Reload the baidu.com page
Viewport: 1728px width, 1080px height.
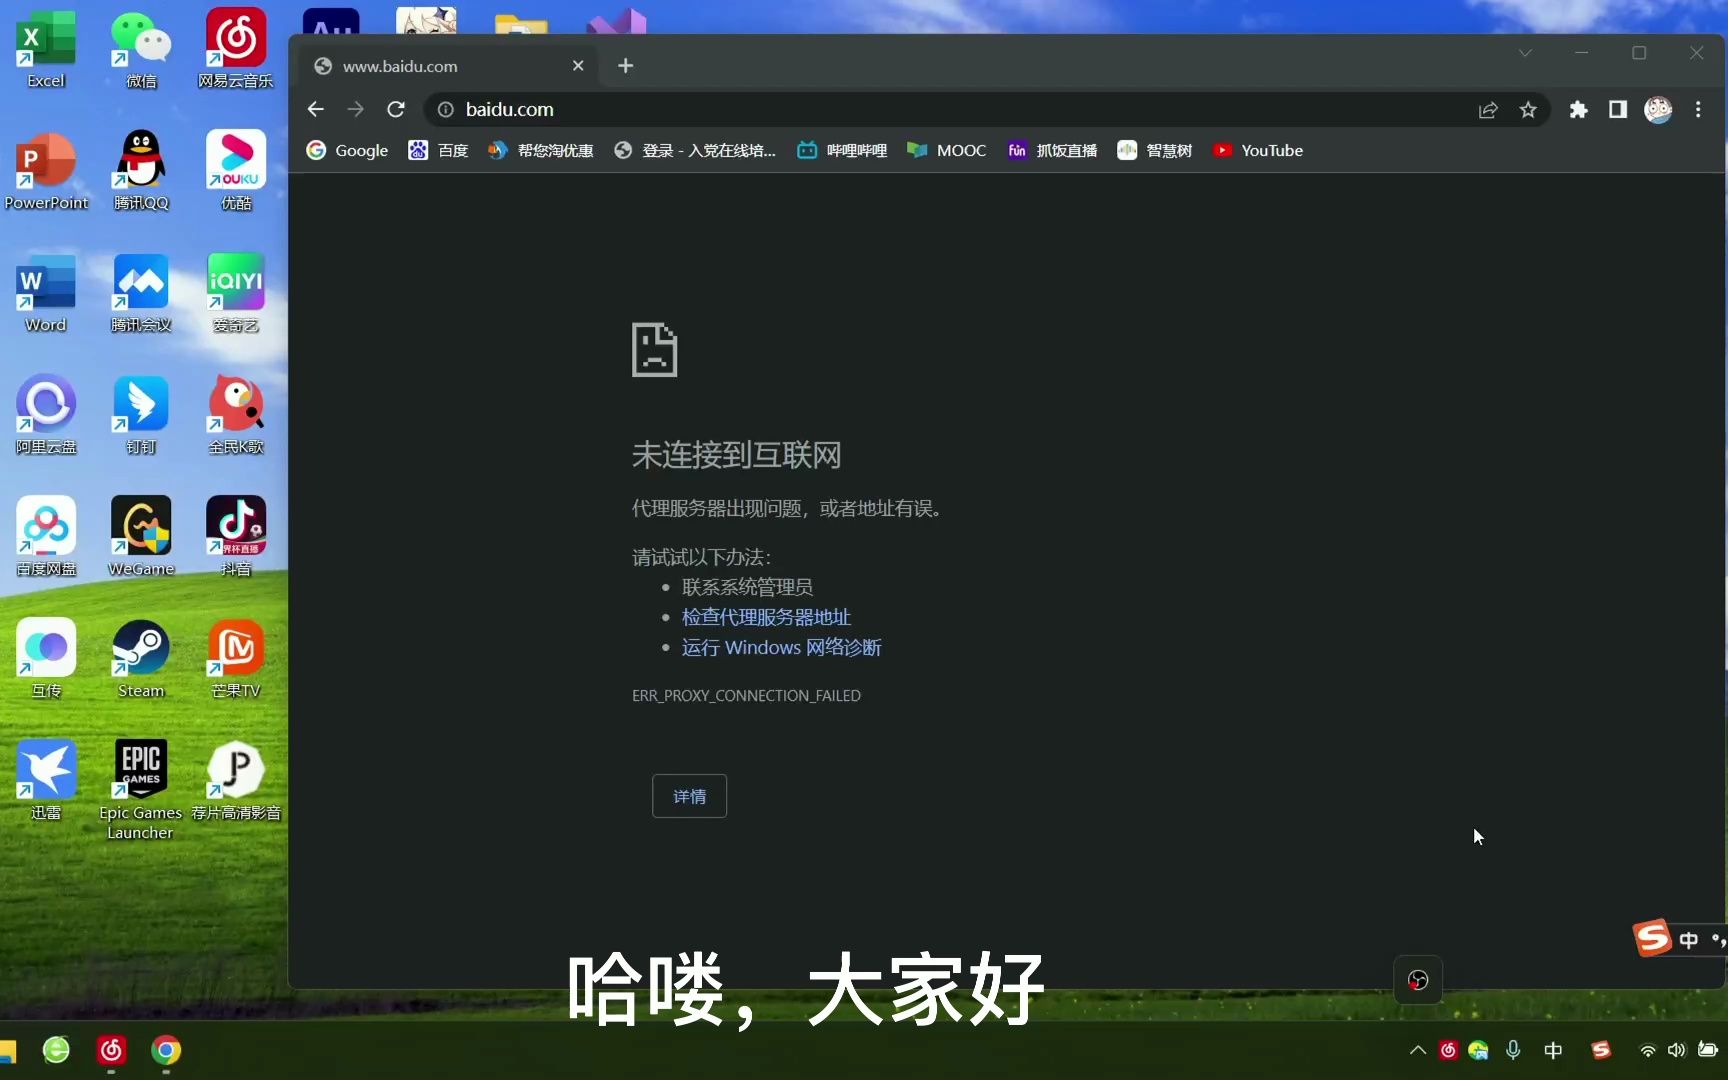(x=396, y=110)
